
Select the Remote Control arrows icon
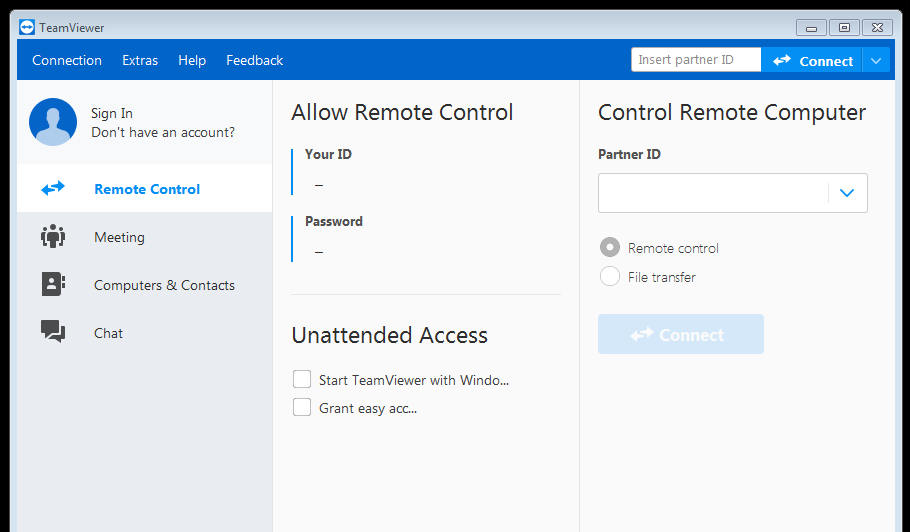(x=53, y=189)
